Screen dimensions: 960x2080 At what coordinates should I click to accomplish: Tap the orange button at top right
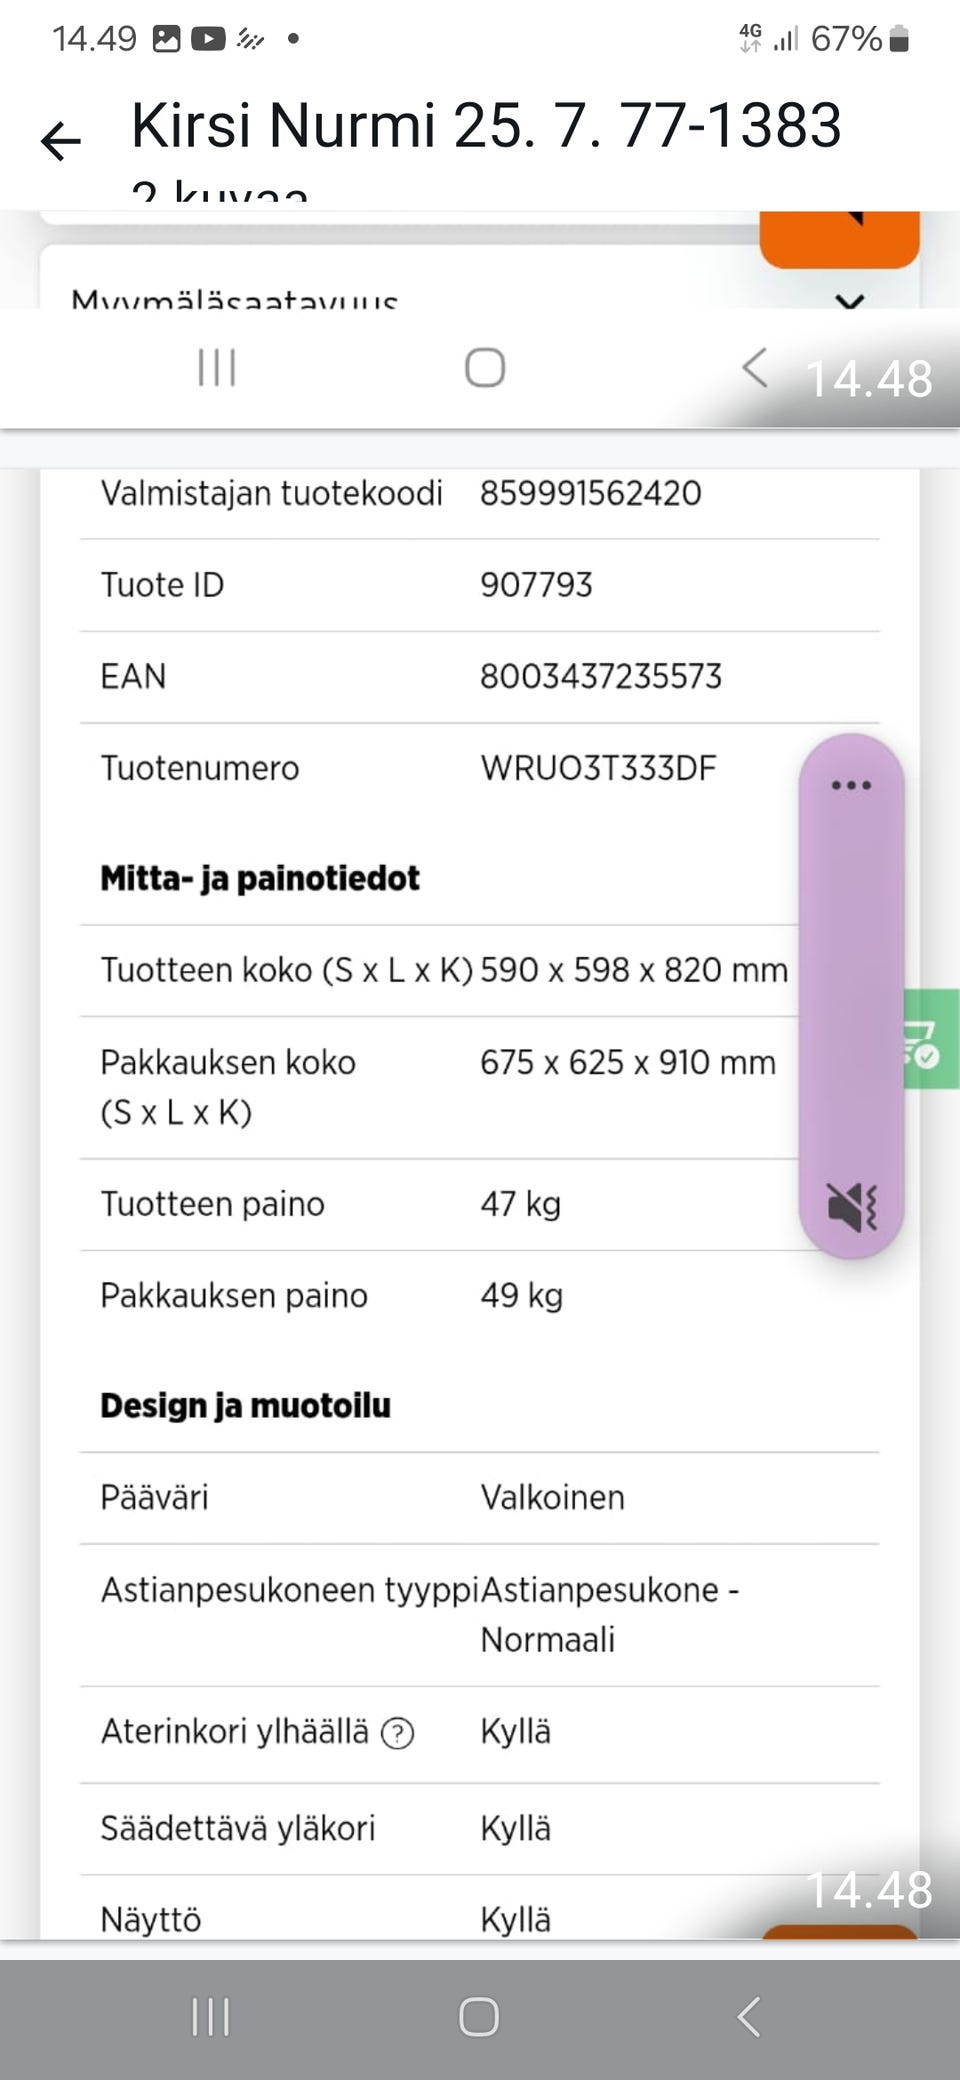pos(839,238)
